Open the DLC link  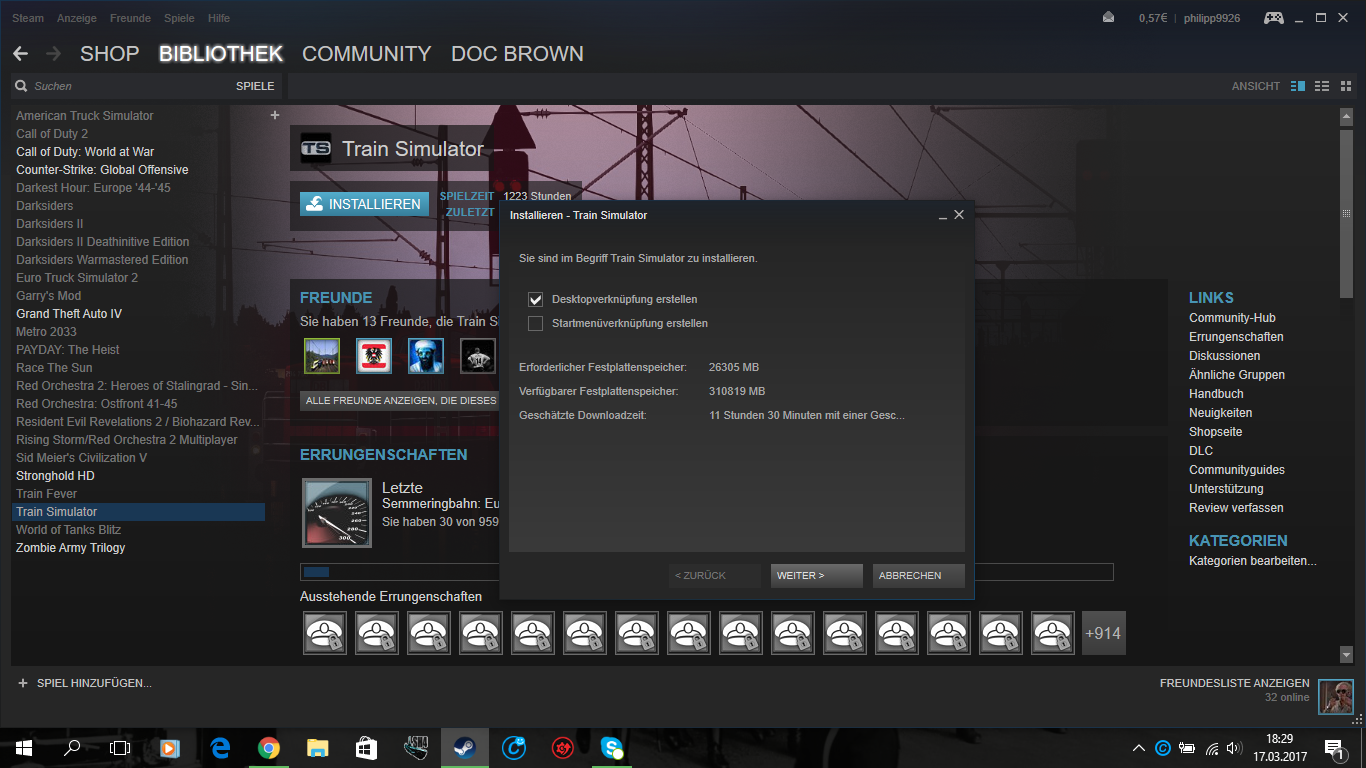tap(1201, 451)
